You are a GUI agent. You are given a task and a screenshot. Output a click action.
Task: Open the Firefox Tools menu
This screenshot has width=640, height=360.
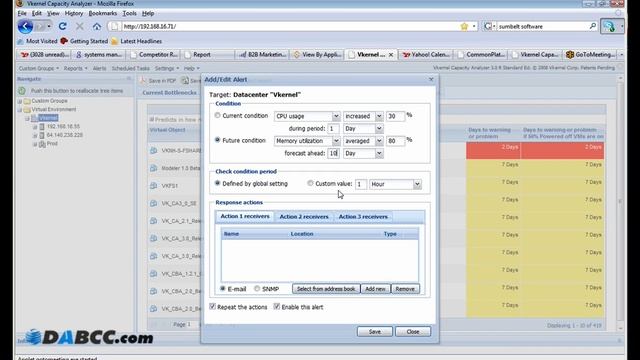[129, 13]
